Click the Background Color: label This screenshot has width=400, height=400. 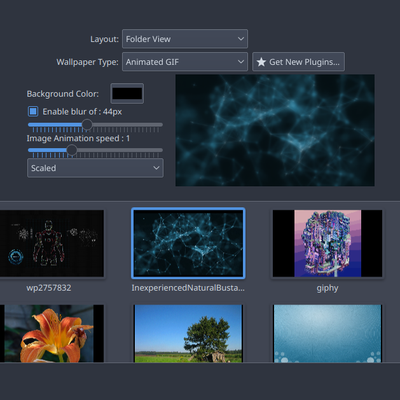[63, 94]
